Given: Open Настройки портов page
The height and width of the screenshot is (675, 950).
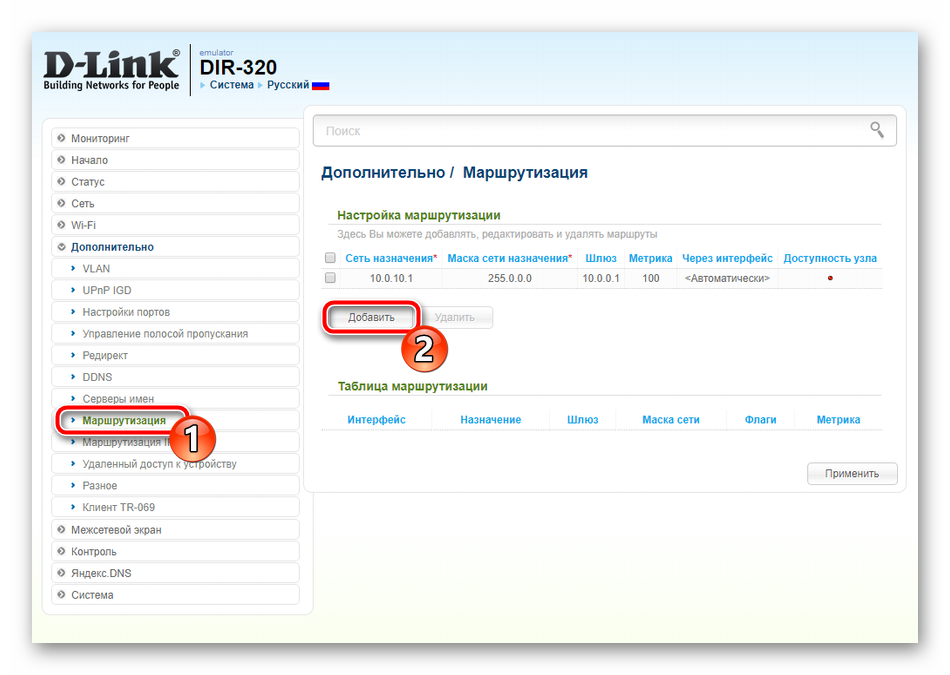Looking at the screenshot, I should pos(176,312).
